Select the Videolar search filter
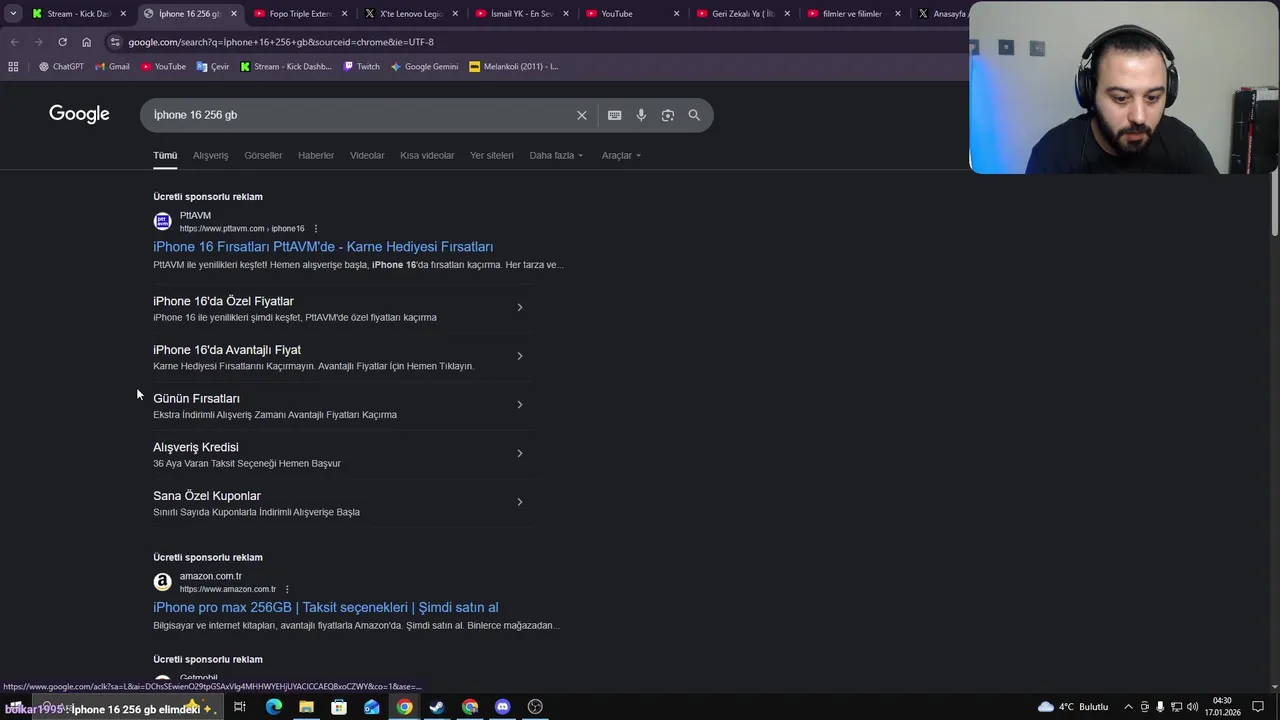The width and height of the screenshot is (1280, 720). tap(367, 155)
